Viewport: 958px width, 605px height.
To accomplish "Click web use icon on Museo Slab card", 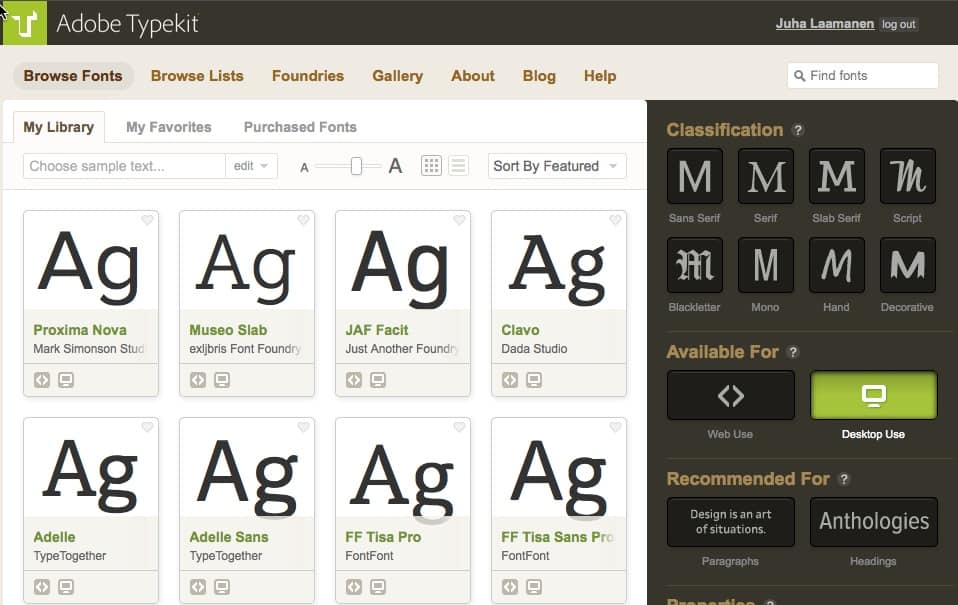I will click(x=198, y=380).
